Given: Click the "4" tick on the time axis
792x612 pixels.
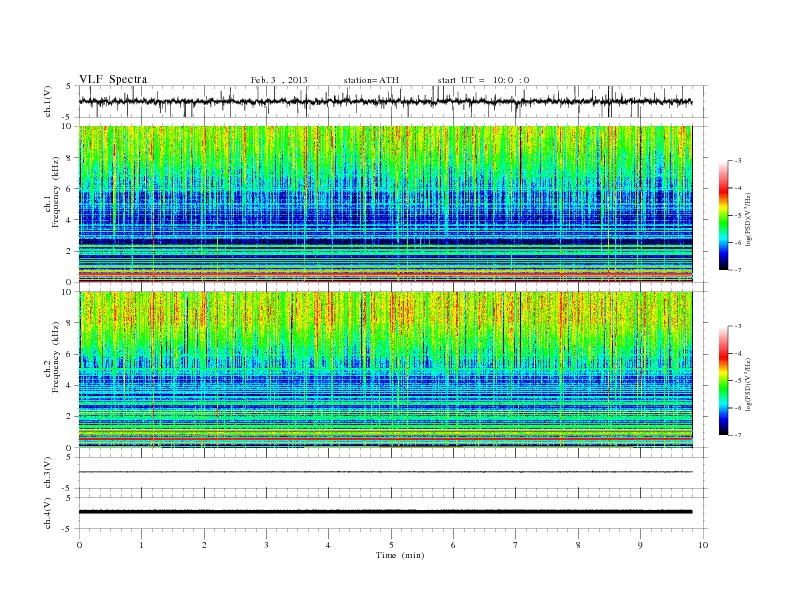Looking at the screenshot, I should coord(328,545).
